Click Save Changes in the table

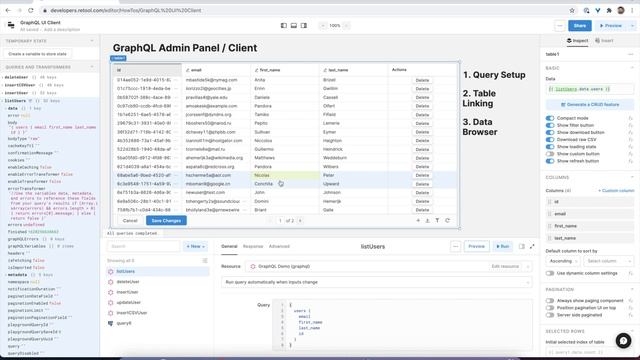coord(166,220)
